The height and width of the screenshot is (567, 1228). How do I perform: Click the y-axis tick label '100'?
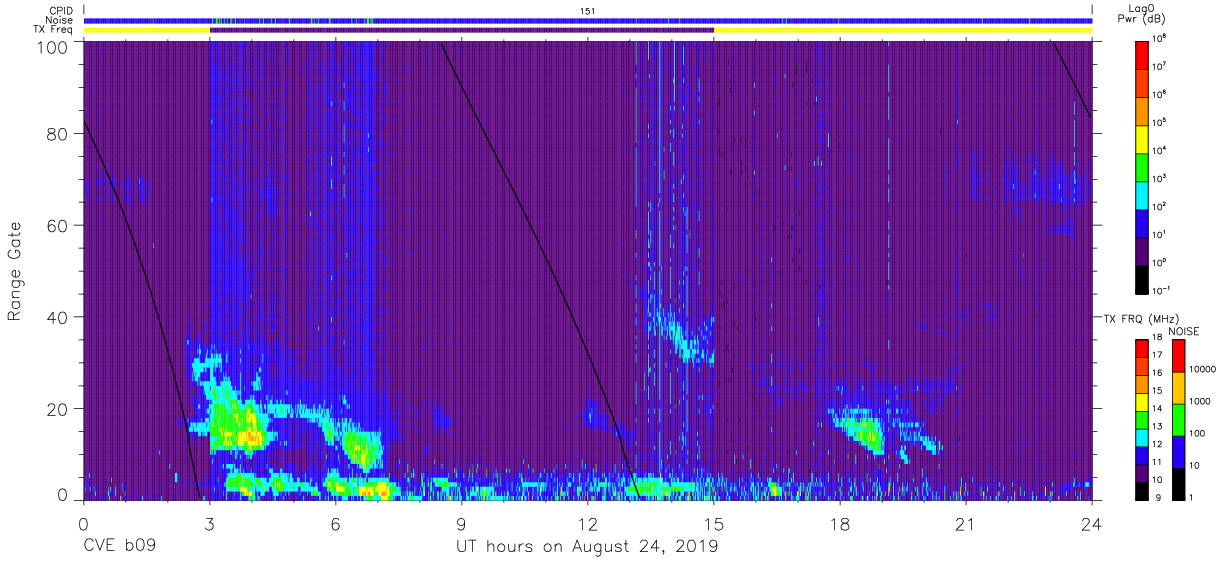click(52, 46)
